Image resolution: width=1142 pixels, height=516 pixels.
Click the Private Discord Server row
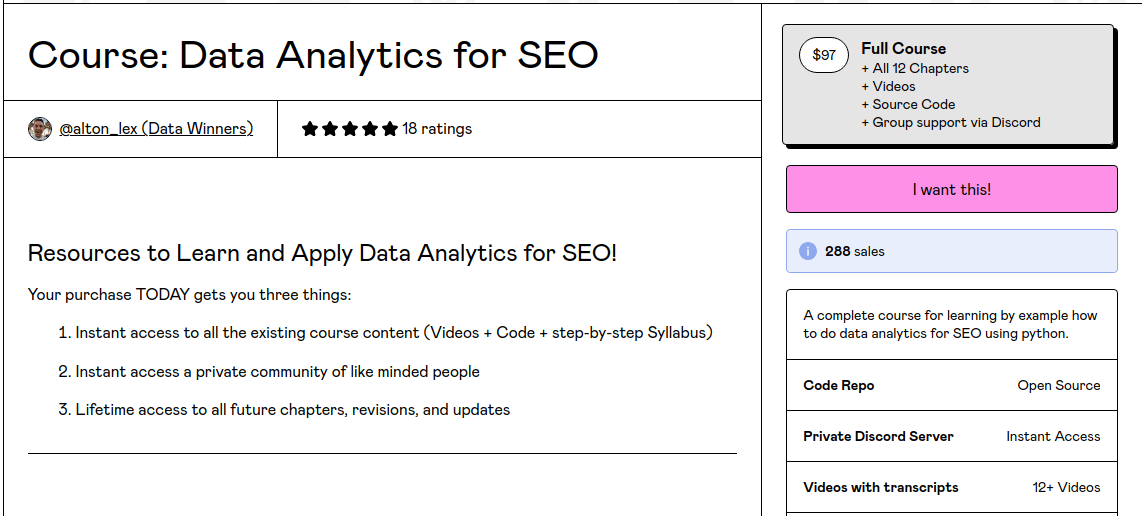(951, 436)
